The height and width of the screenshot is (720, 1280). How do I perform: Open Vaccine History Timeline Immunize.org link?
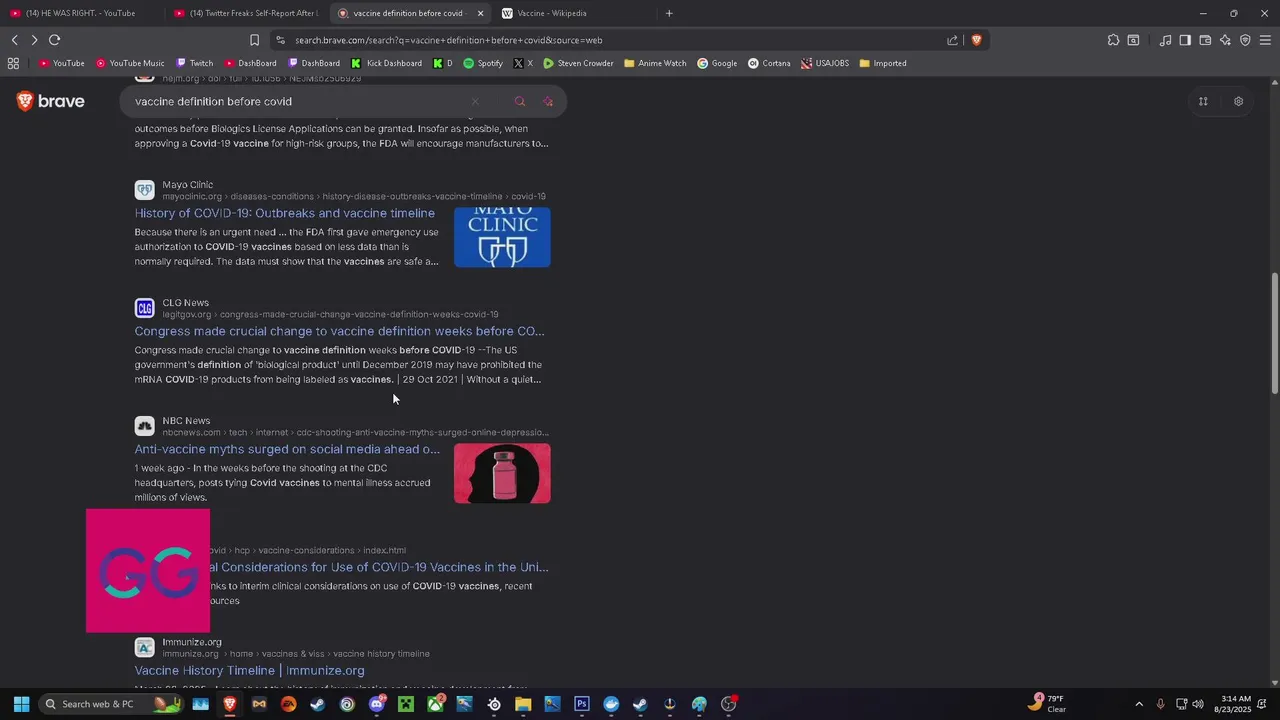[250, 671]
